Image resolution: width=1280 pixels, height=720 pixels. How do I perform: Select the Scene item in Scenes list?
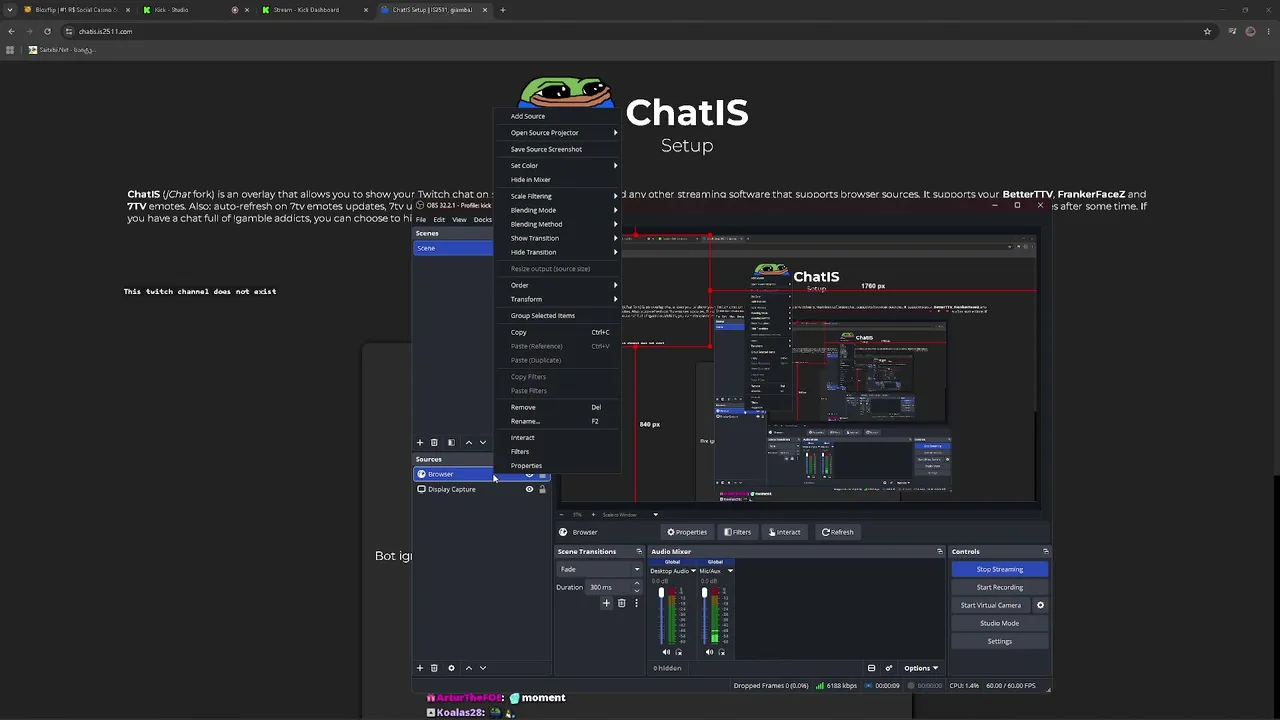click(453, 248)
